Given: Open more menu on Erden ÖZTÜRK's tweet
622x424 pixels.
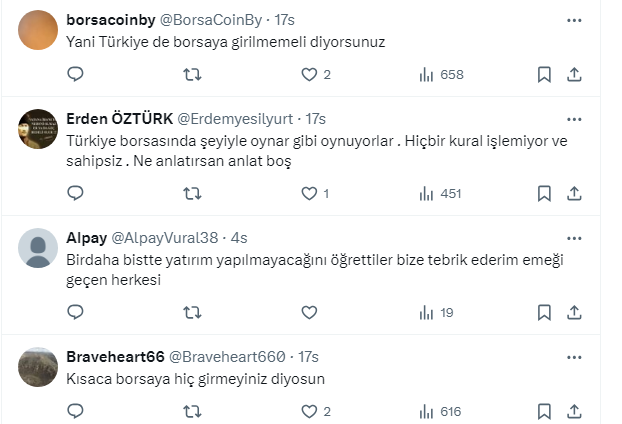Looking at the screenshot, I should 575,117.
